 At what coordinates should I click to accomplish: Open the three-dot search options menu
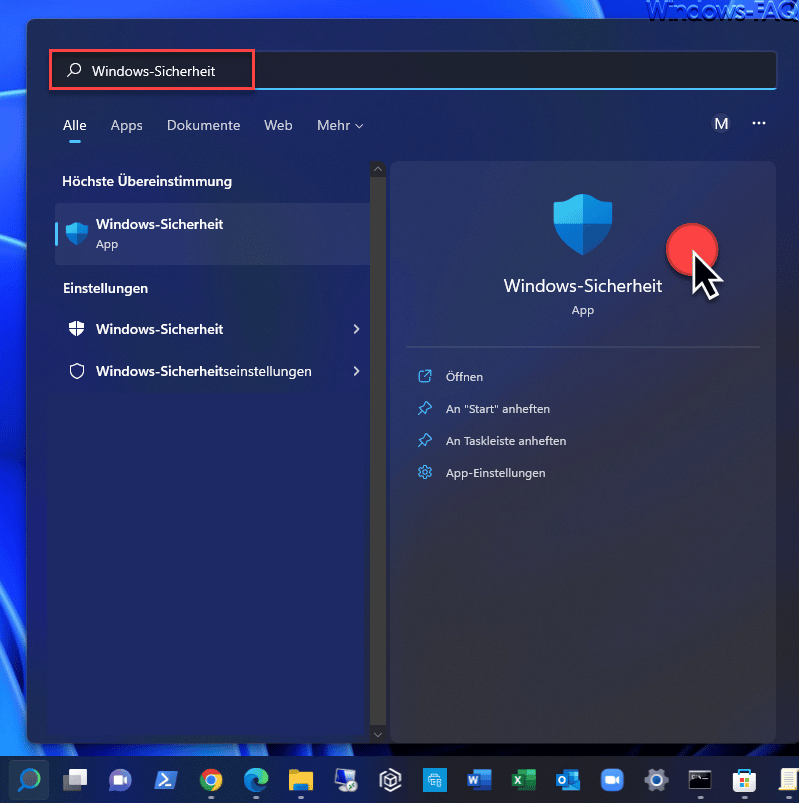[759, 123]
